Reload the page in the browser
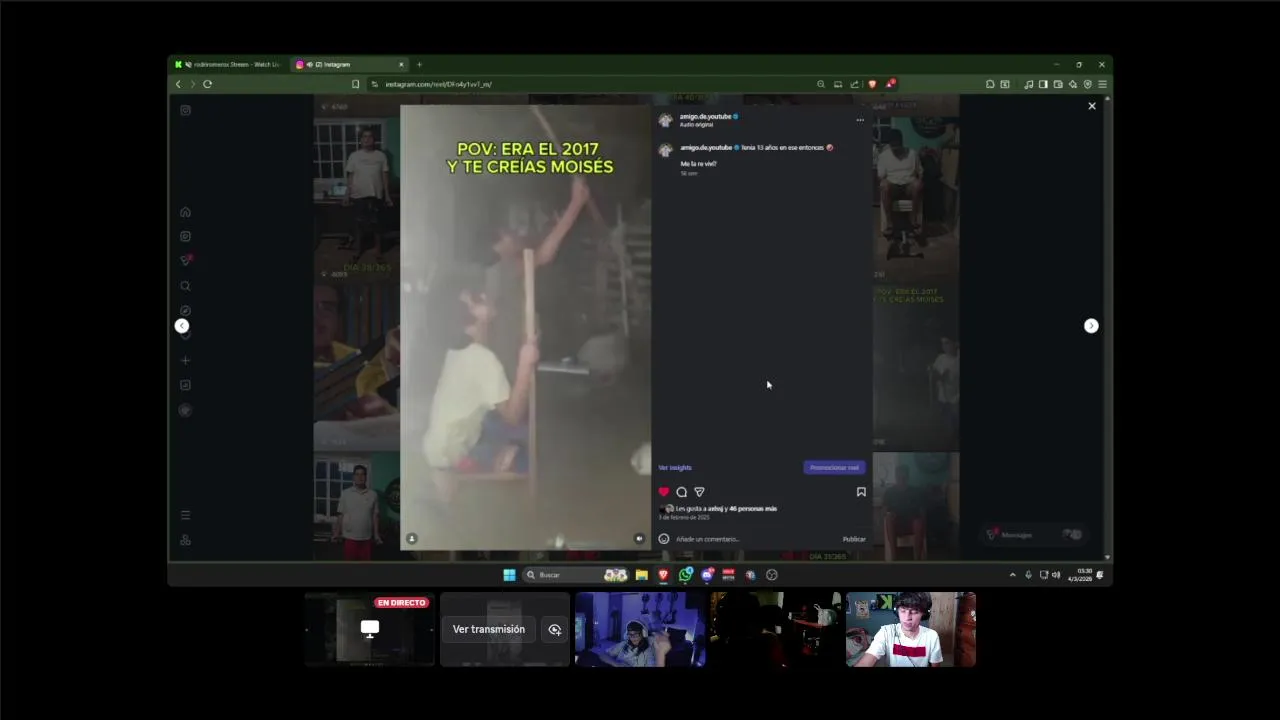Image resolution: width=1280 pixels, height=720 pixels. pyautogui.click(x=207, y=84)
